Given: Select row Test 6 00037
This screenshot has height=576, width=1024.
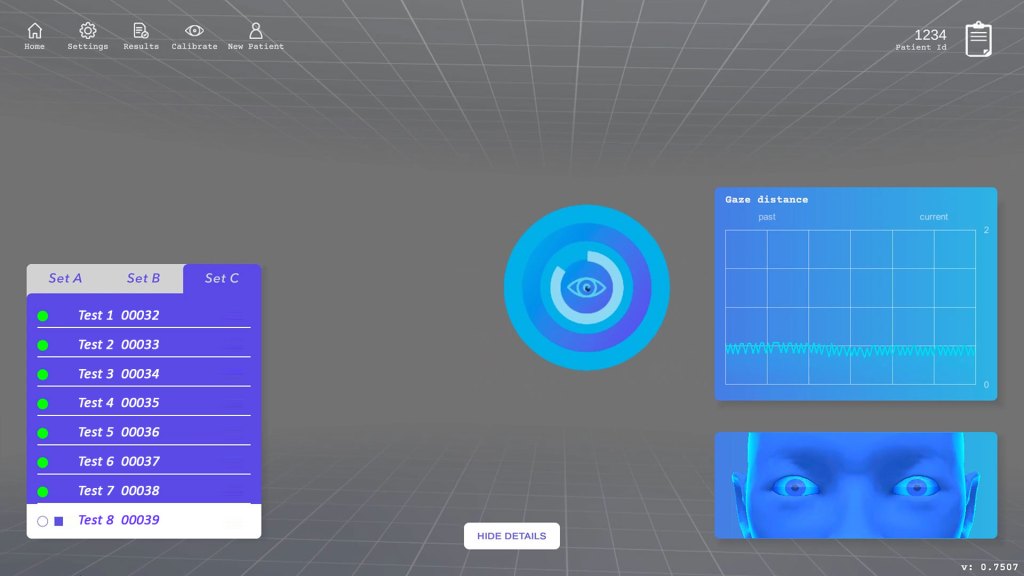Looking at the screenshot, I should 144,461.
